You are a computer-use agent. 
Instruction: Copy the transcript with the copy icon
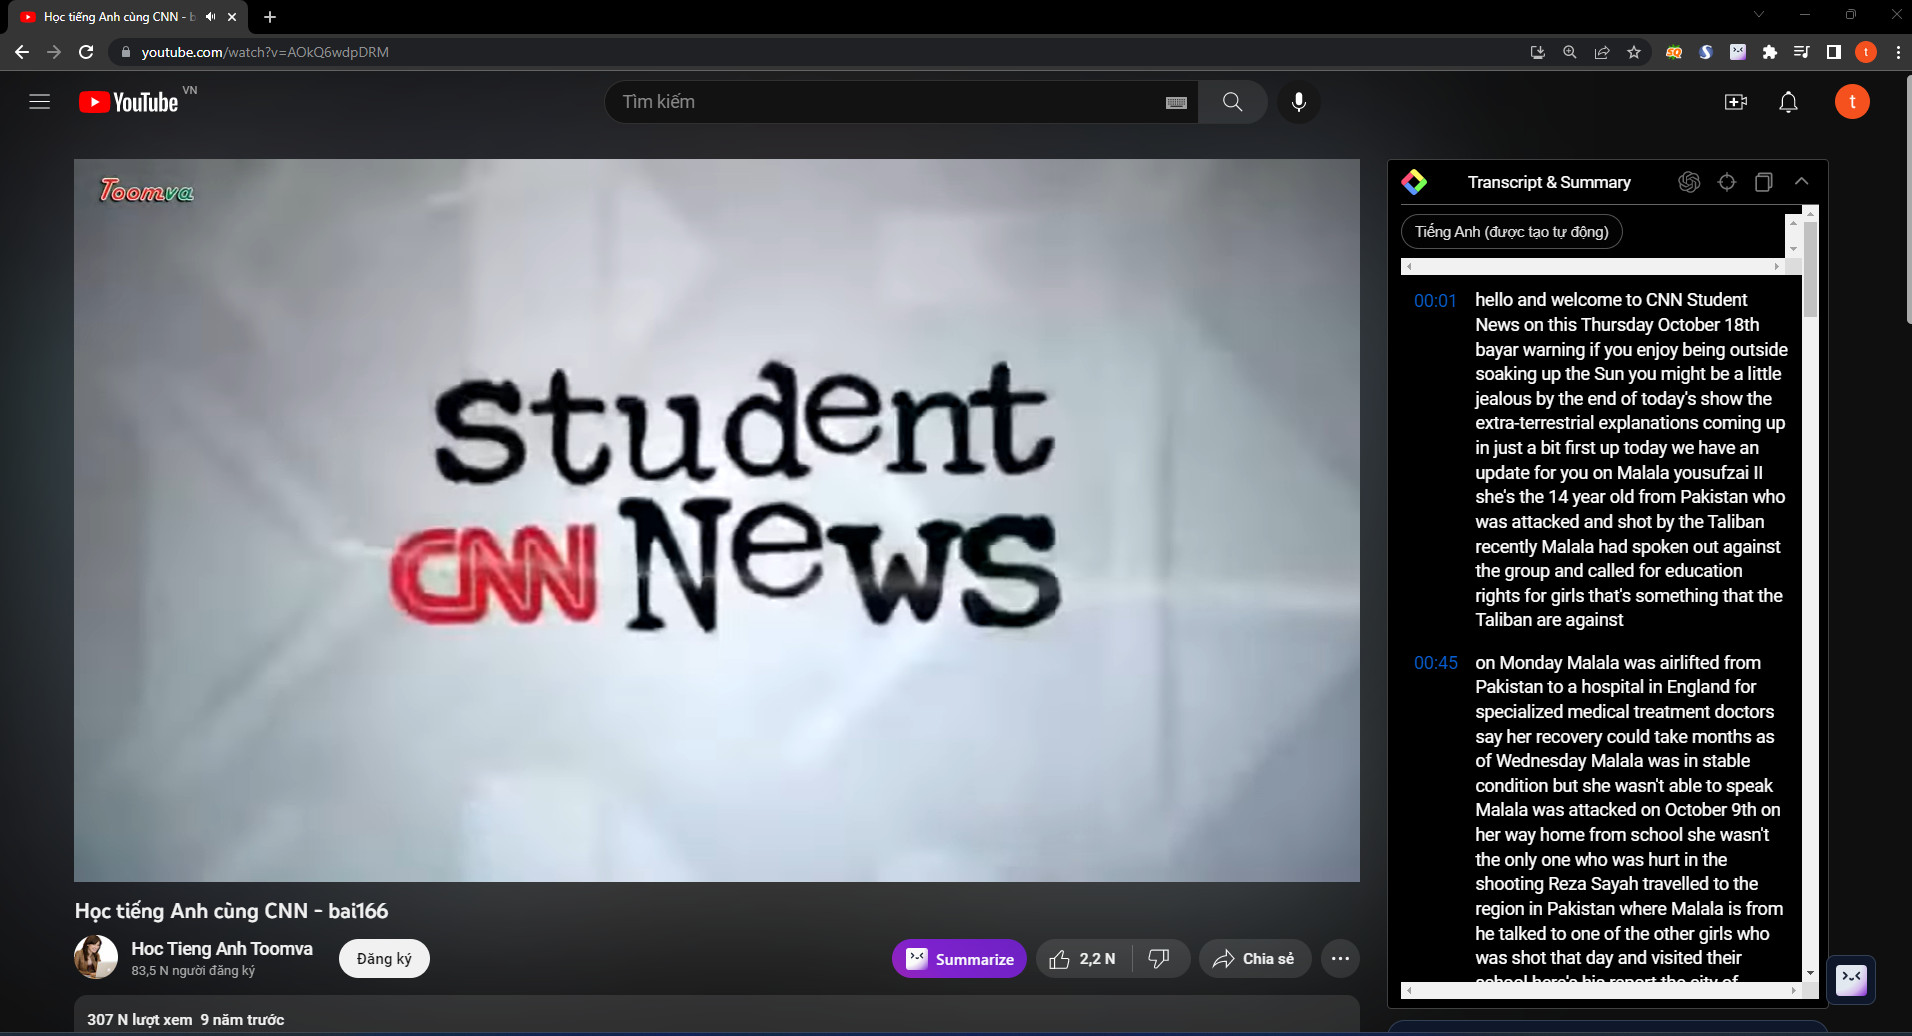(x=1763, y=182)
